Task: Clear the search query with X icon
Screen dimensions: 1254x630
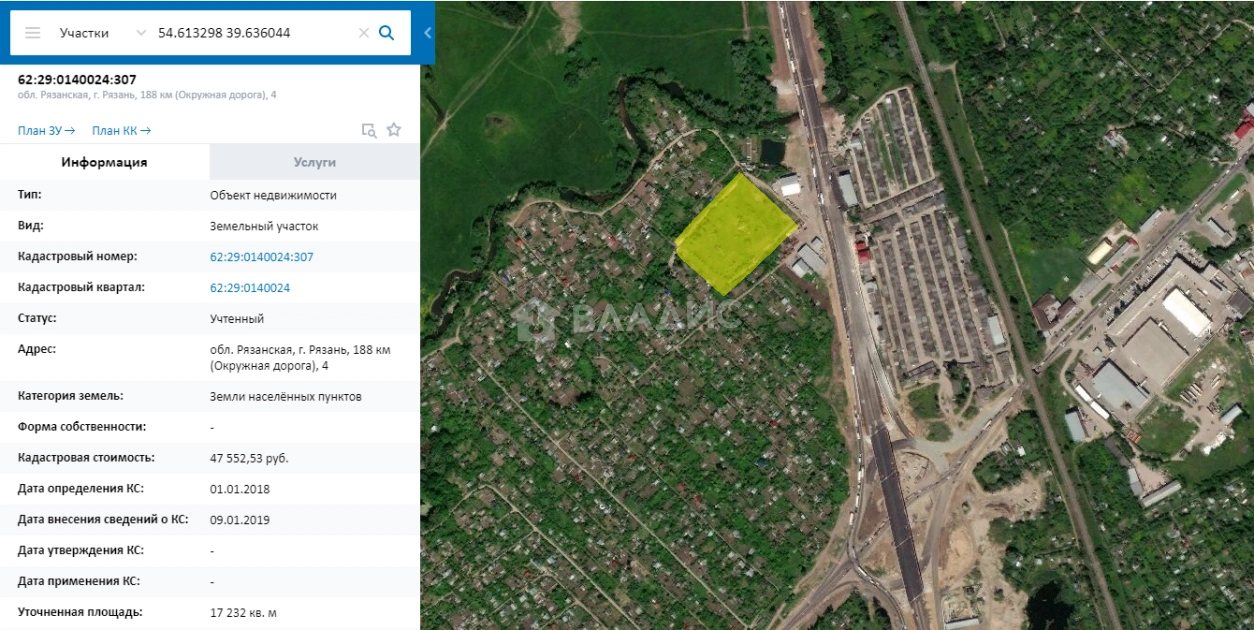Action: click(364, 33)
